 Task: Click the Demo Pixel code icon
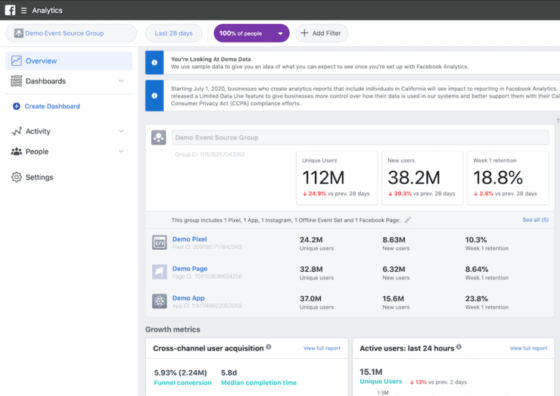tap(159, 242)
